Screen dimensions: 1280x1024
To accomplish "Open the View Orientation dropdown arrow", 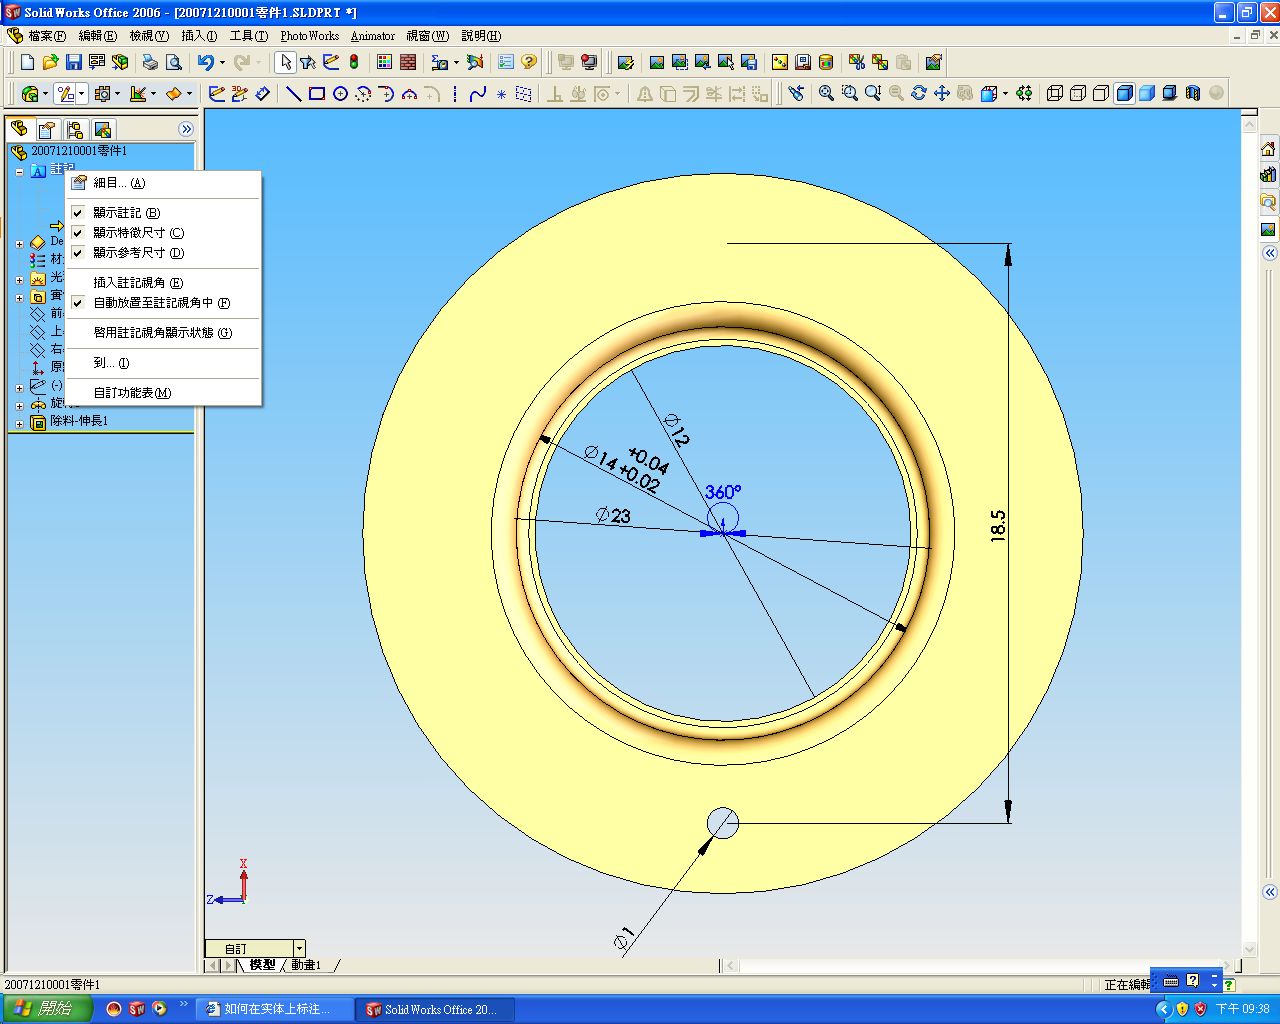I will 1005,93.
